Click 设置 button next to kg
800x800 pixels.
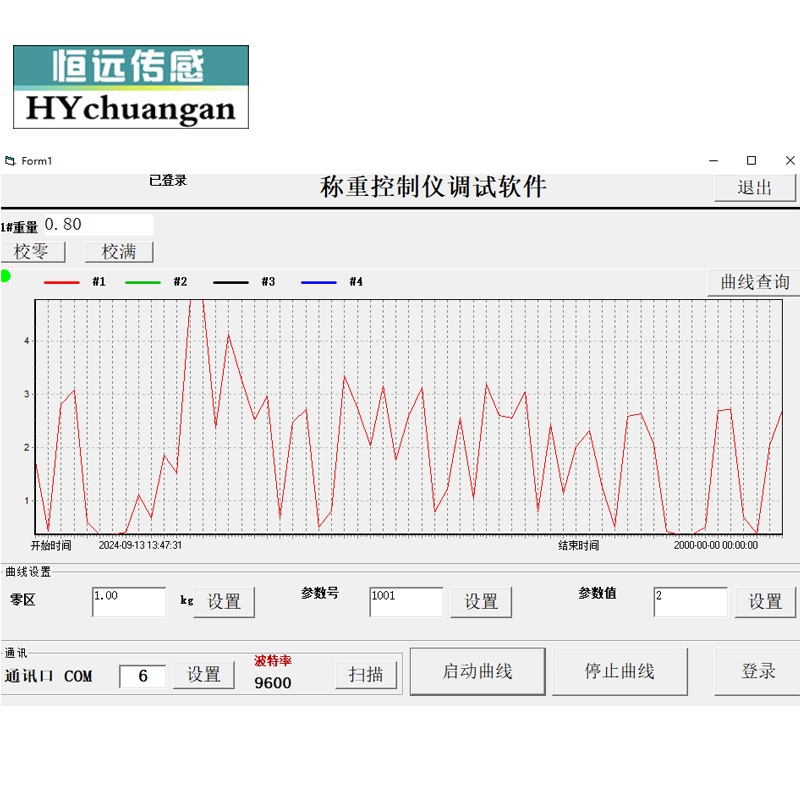click(x=224, y=602)
